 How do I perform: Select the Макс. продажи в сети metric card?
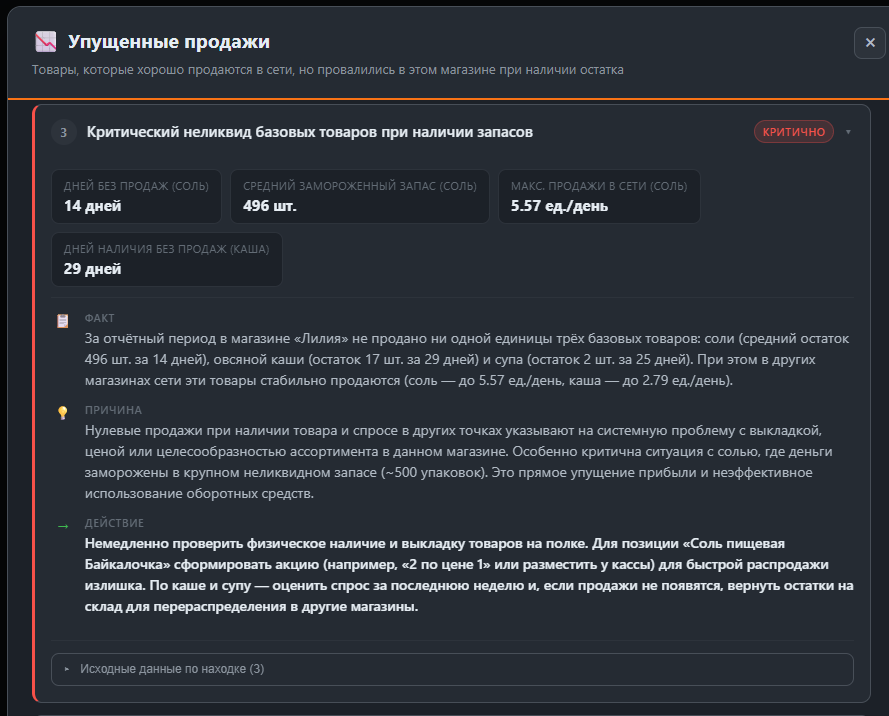click(599, 197)
